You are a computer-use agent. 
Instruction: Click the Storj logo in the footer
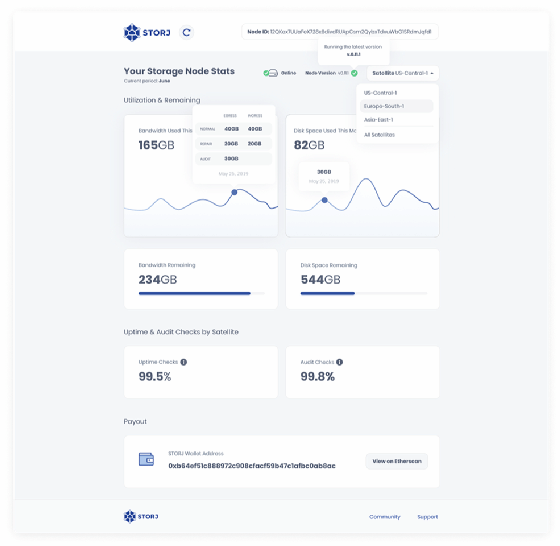[x=141, y=516]
